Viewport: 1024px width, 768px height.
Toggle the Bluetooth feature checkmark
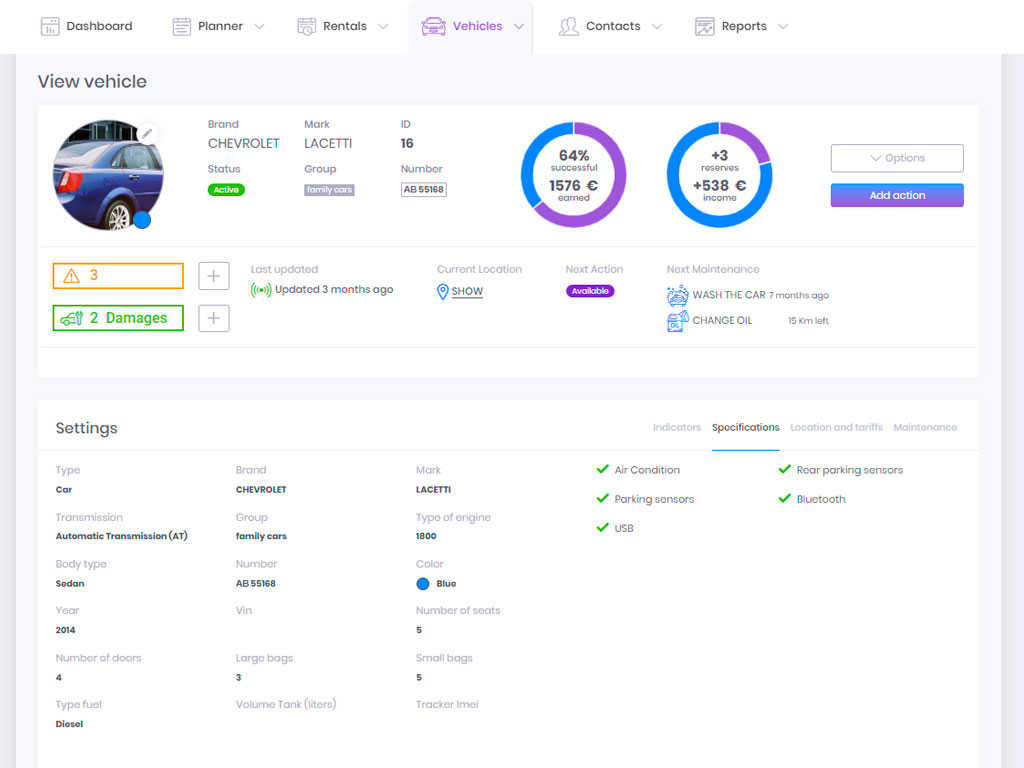point(784,498)
